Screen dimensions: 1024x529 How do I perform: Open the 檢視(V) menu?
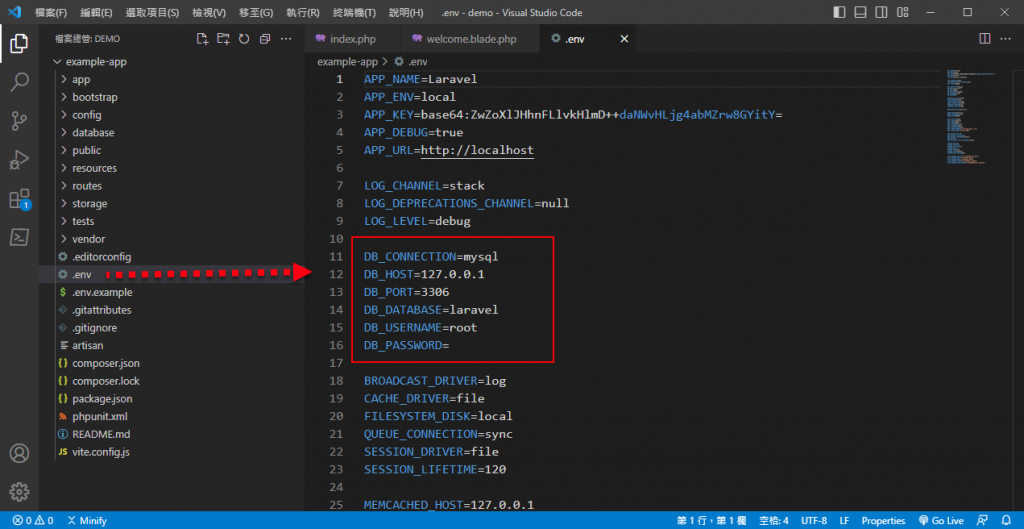(209, 12)
